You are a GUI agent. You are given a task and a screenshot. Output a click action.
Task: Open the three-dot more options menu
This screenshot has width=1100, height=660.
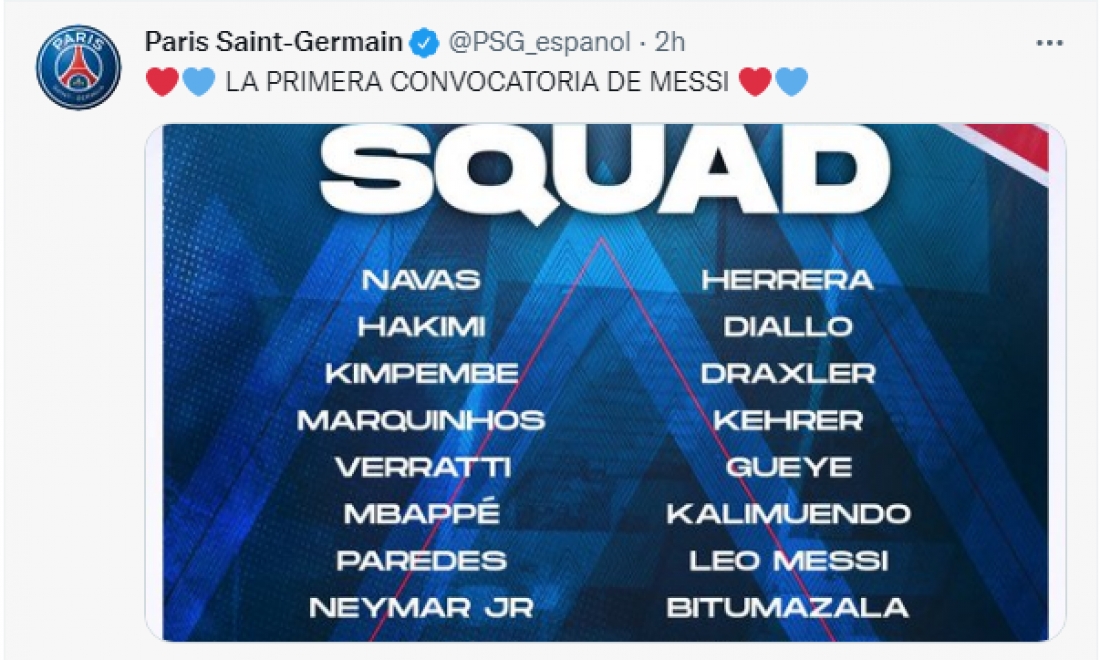(1049, 43)
